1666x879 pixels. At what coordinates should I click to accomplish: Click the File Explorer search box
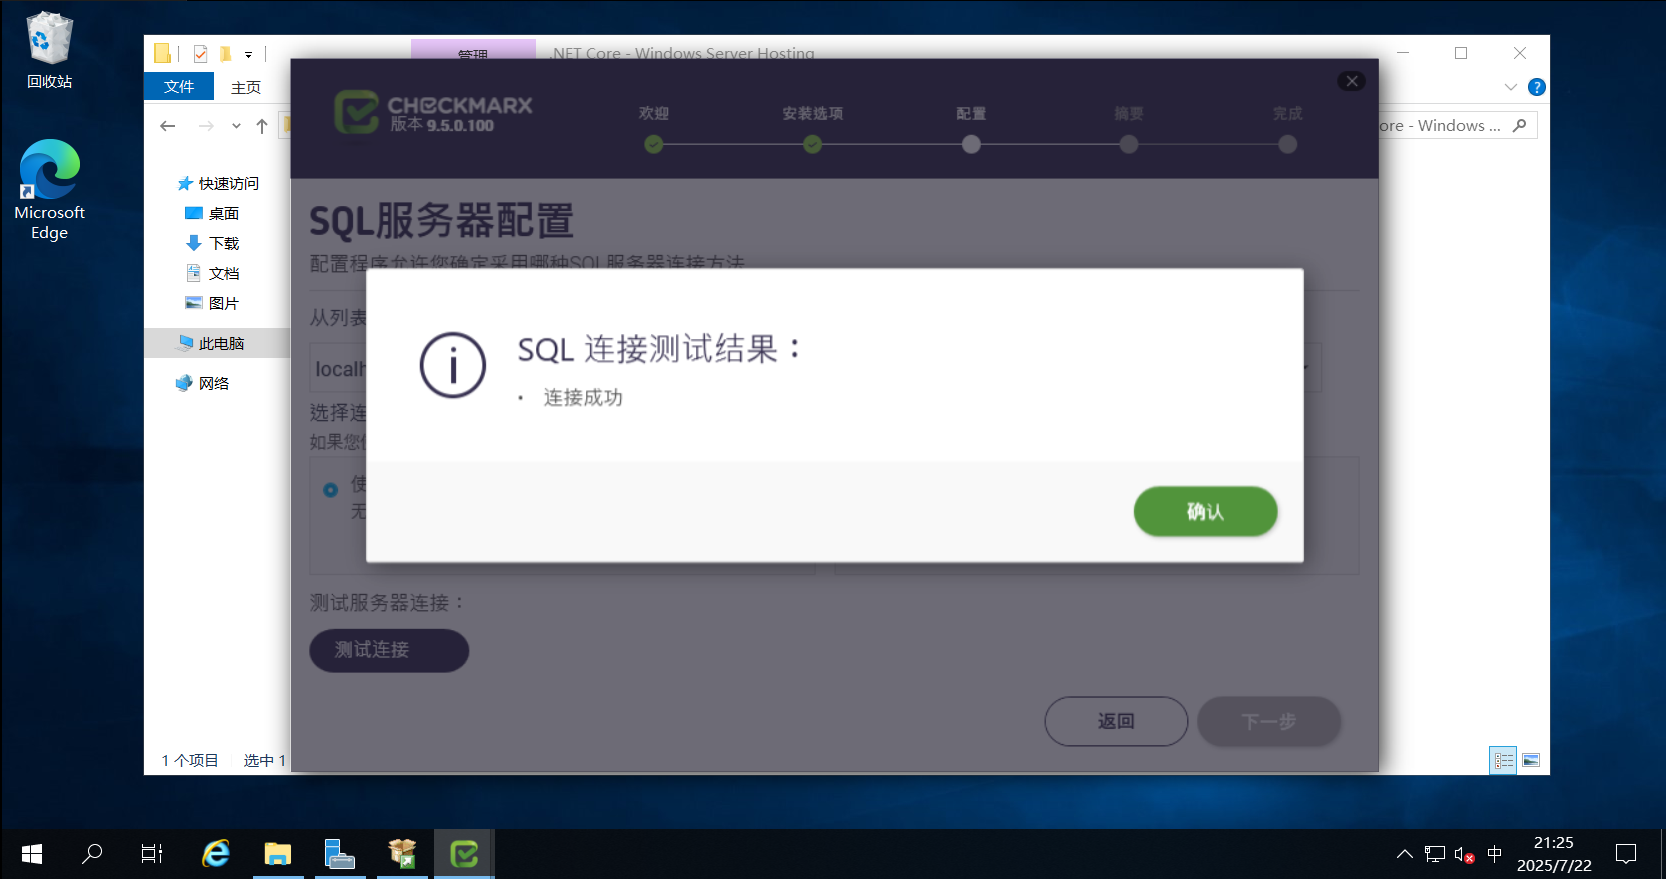coord(1458,125)
